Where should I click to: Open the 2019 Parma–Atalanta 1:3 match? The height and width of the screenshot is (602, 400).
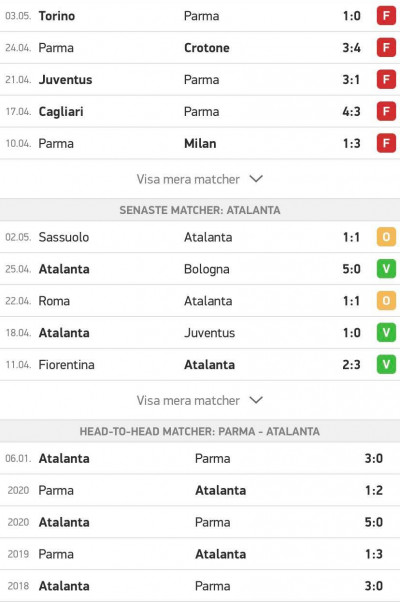point(200,554)
